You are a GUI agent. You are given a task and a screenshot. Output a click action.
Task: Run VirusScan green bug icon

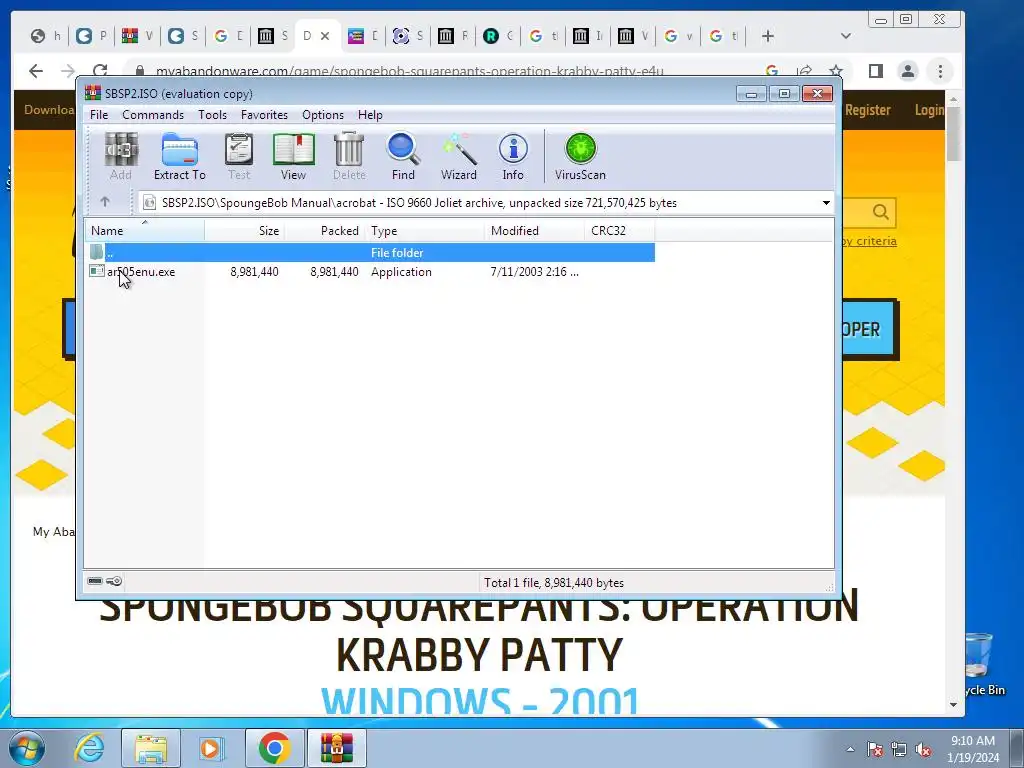[580, 156]
